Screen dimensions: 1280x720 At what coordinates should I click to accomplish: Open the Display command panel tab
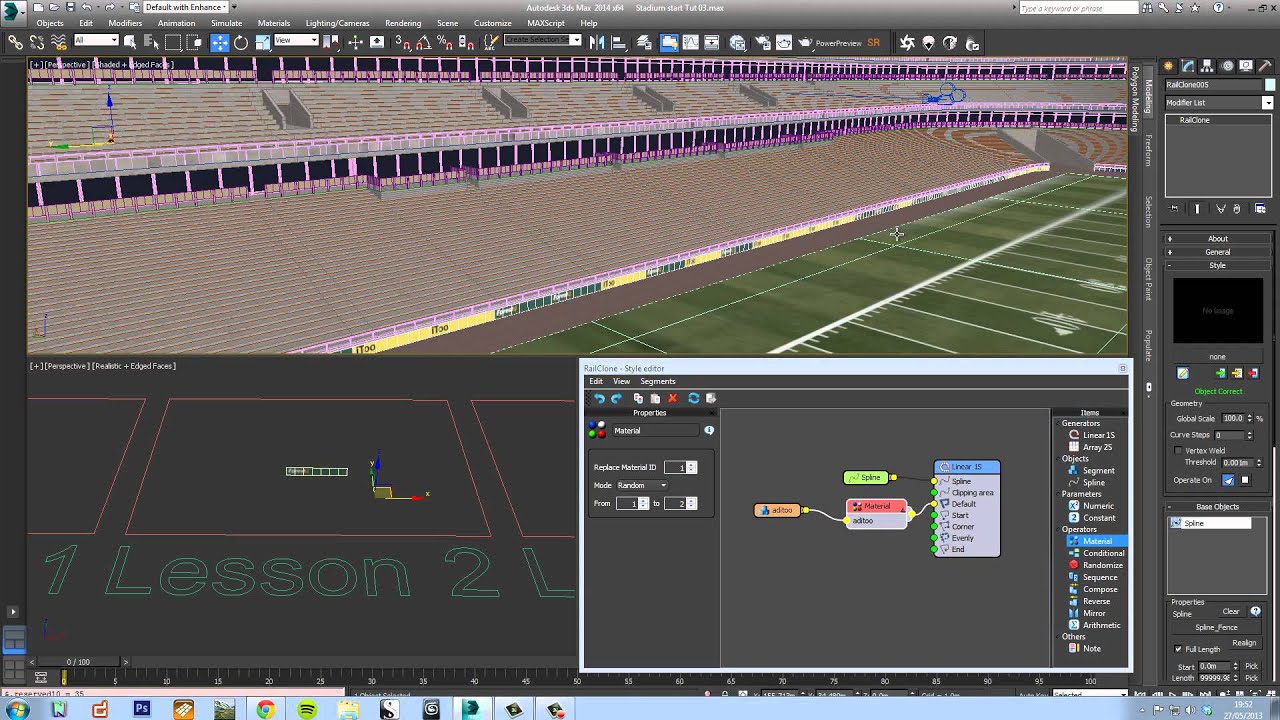click(x=1246, y=66)
